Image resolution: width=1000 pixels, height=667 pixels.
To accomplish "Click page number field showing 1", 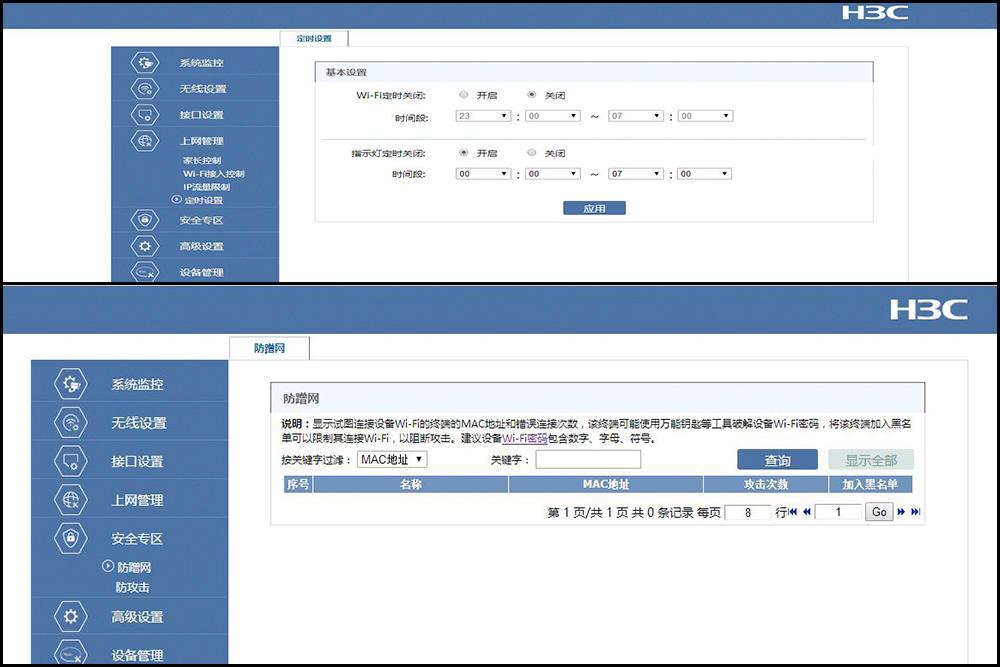I will (838, 512).
